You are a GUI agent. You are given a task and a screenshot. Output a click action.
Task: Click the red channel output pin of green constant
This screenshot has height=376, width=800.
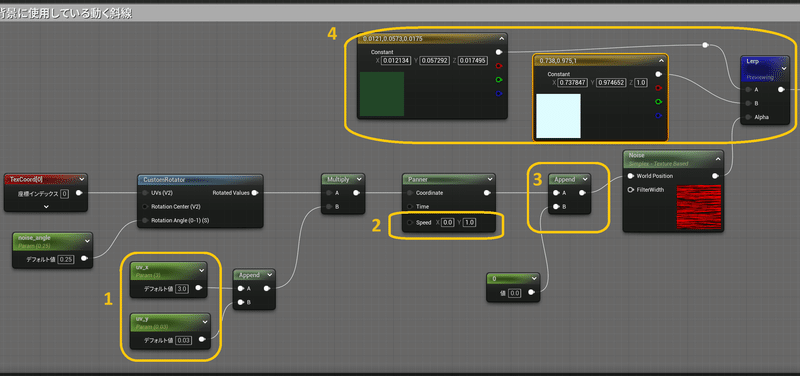pos(498,66)
